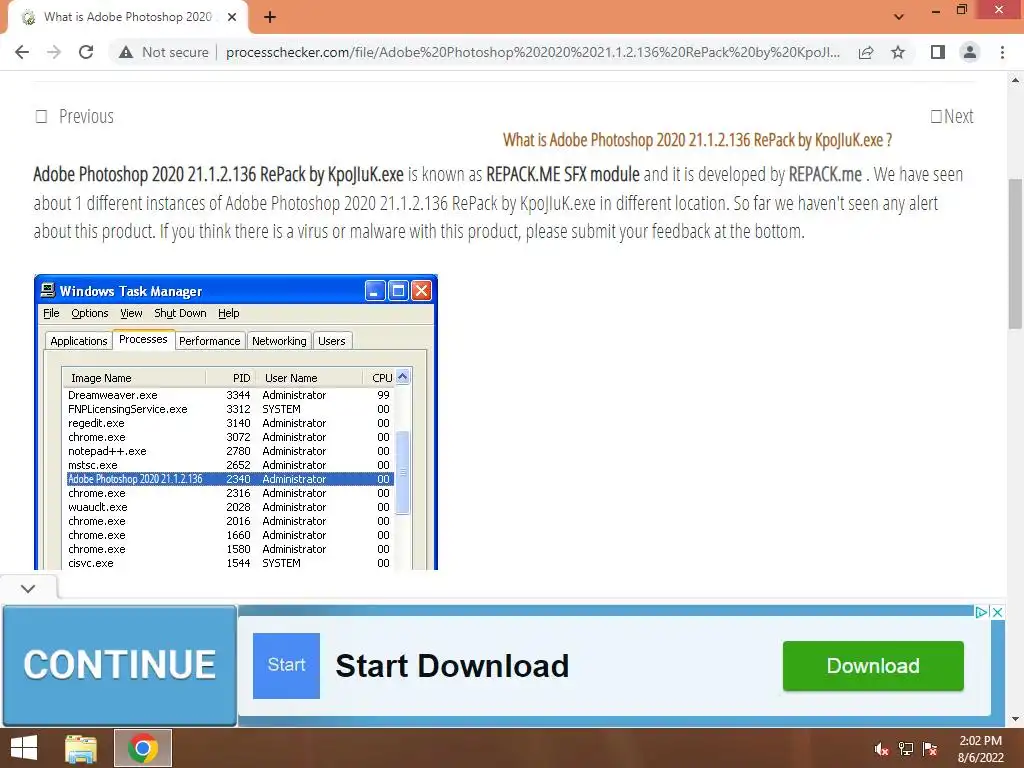Open File Explorer from the taskbar
The image size is (1024, 768).
(x=81, y=748)
